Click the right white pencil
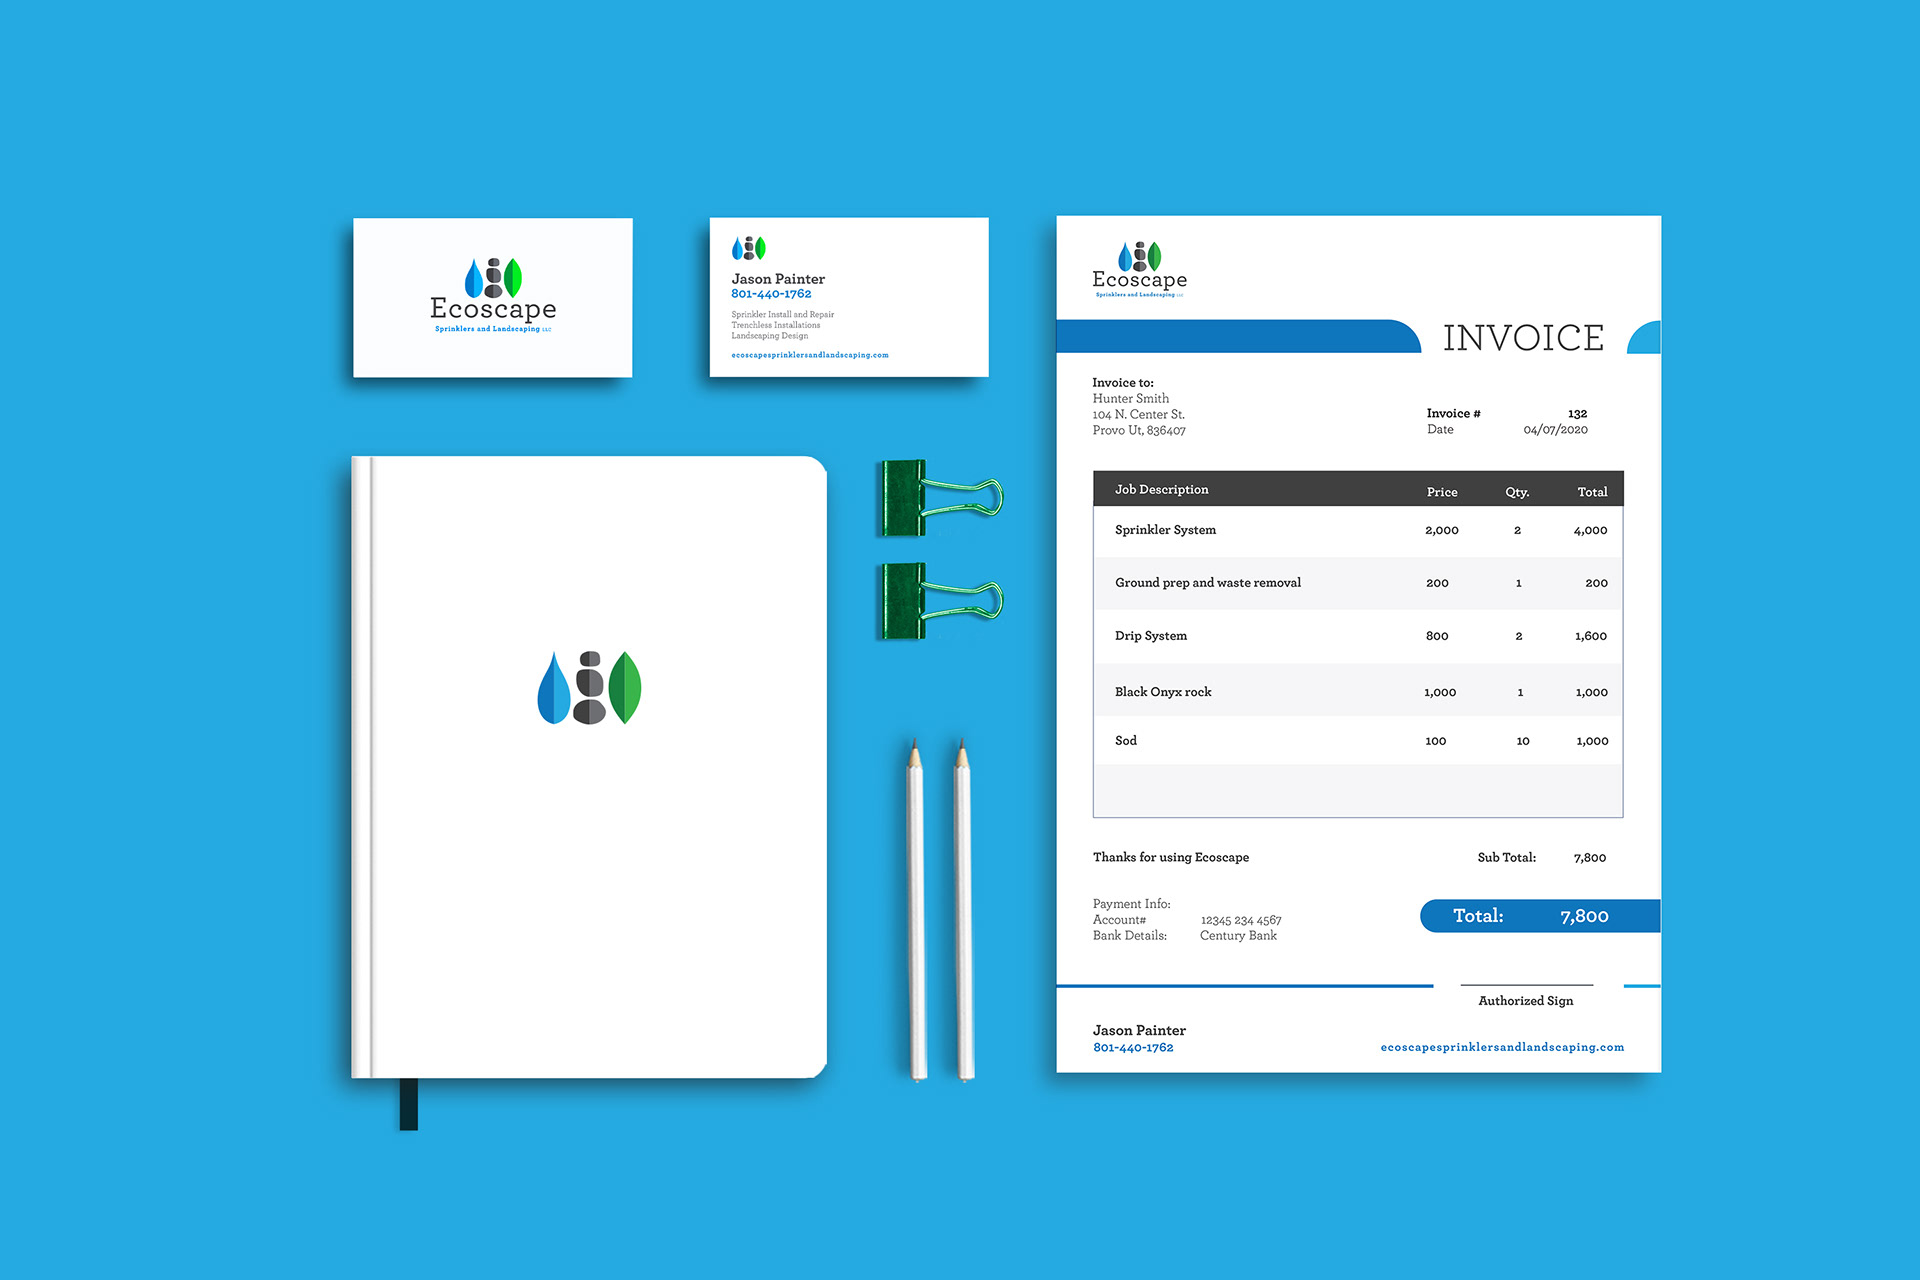 964,912
